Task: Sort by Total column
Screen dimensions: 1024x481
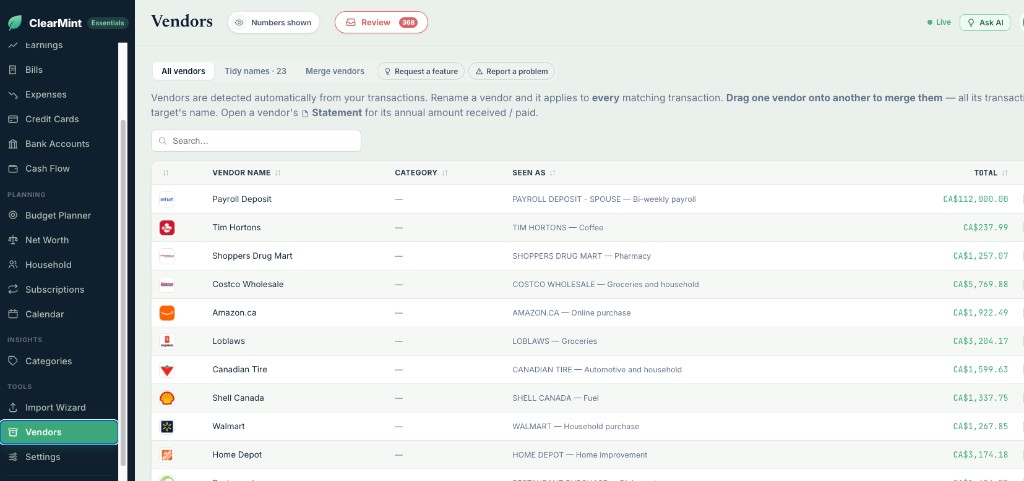Action: pos(991,173)
